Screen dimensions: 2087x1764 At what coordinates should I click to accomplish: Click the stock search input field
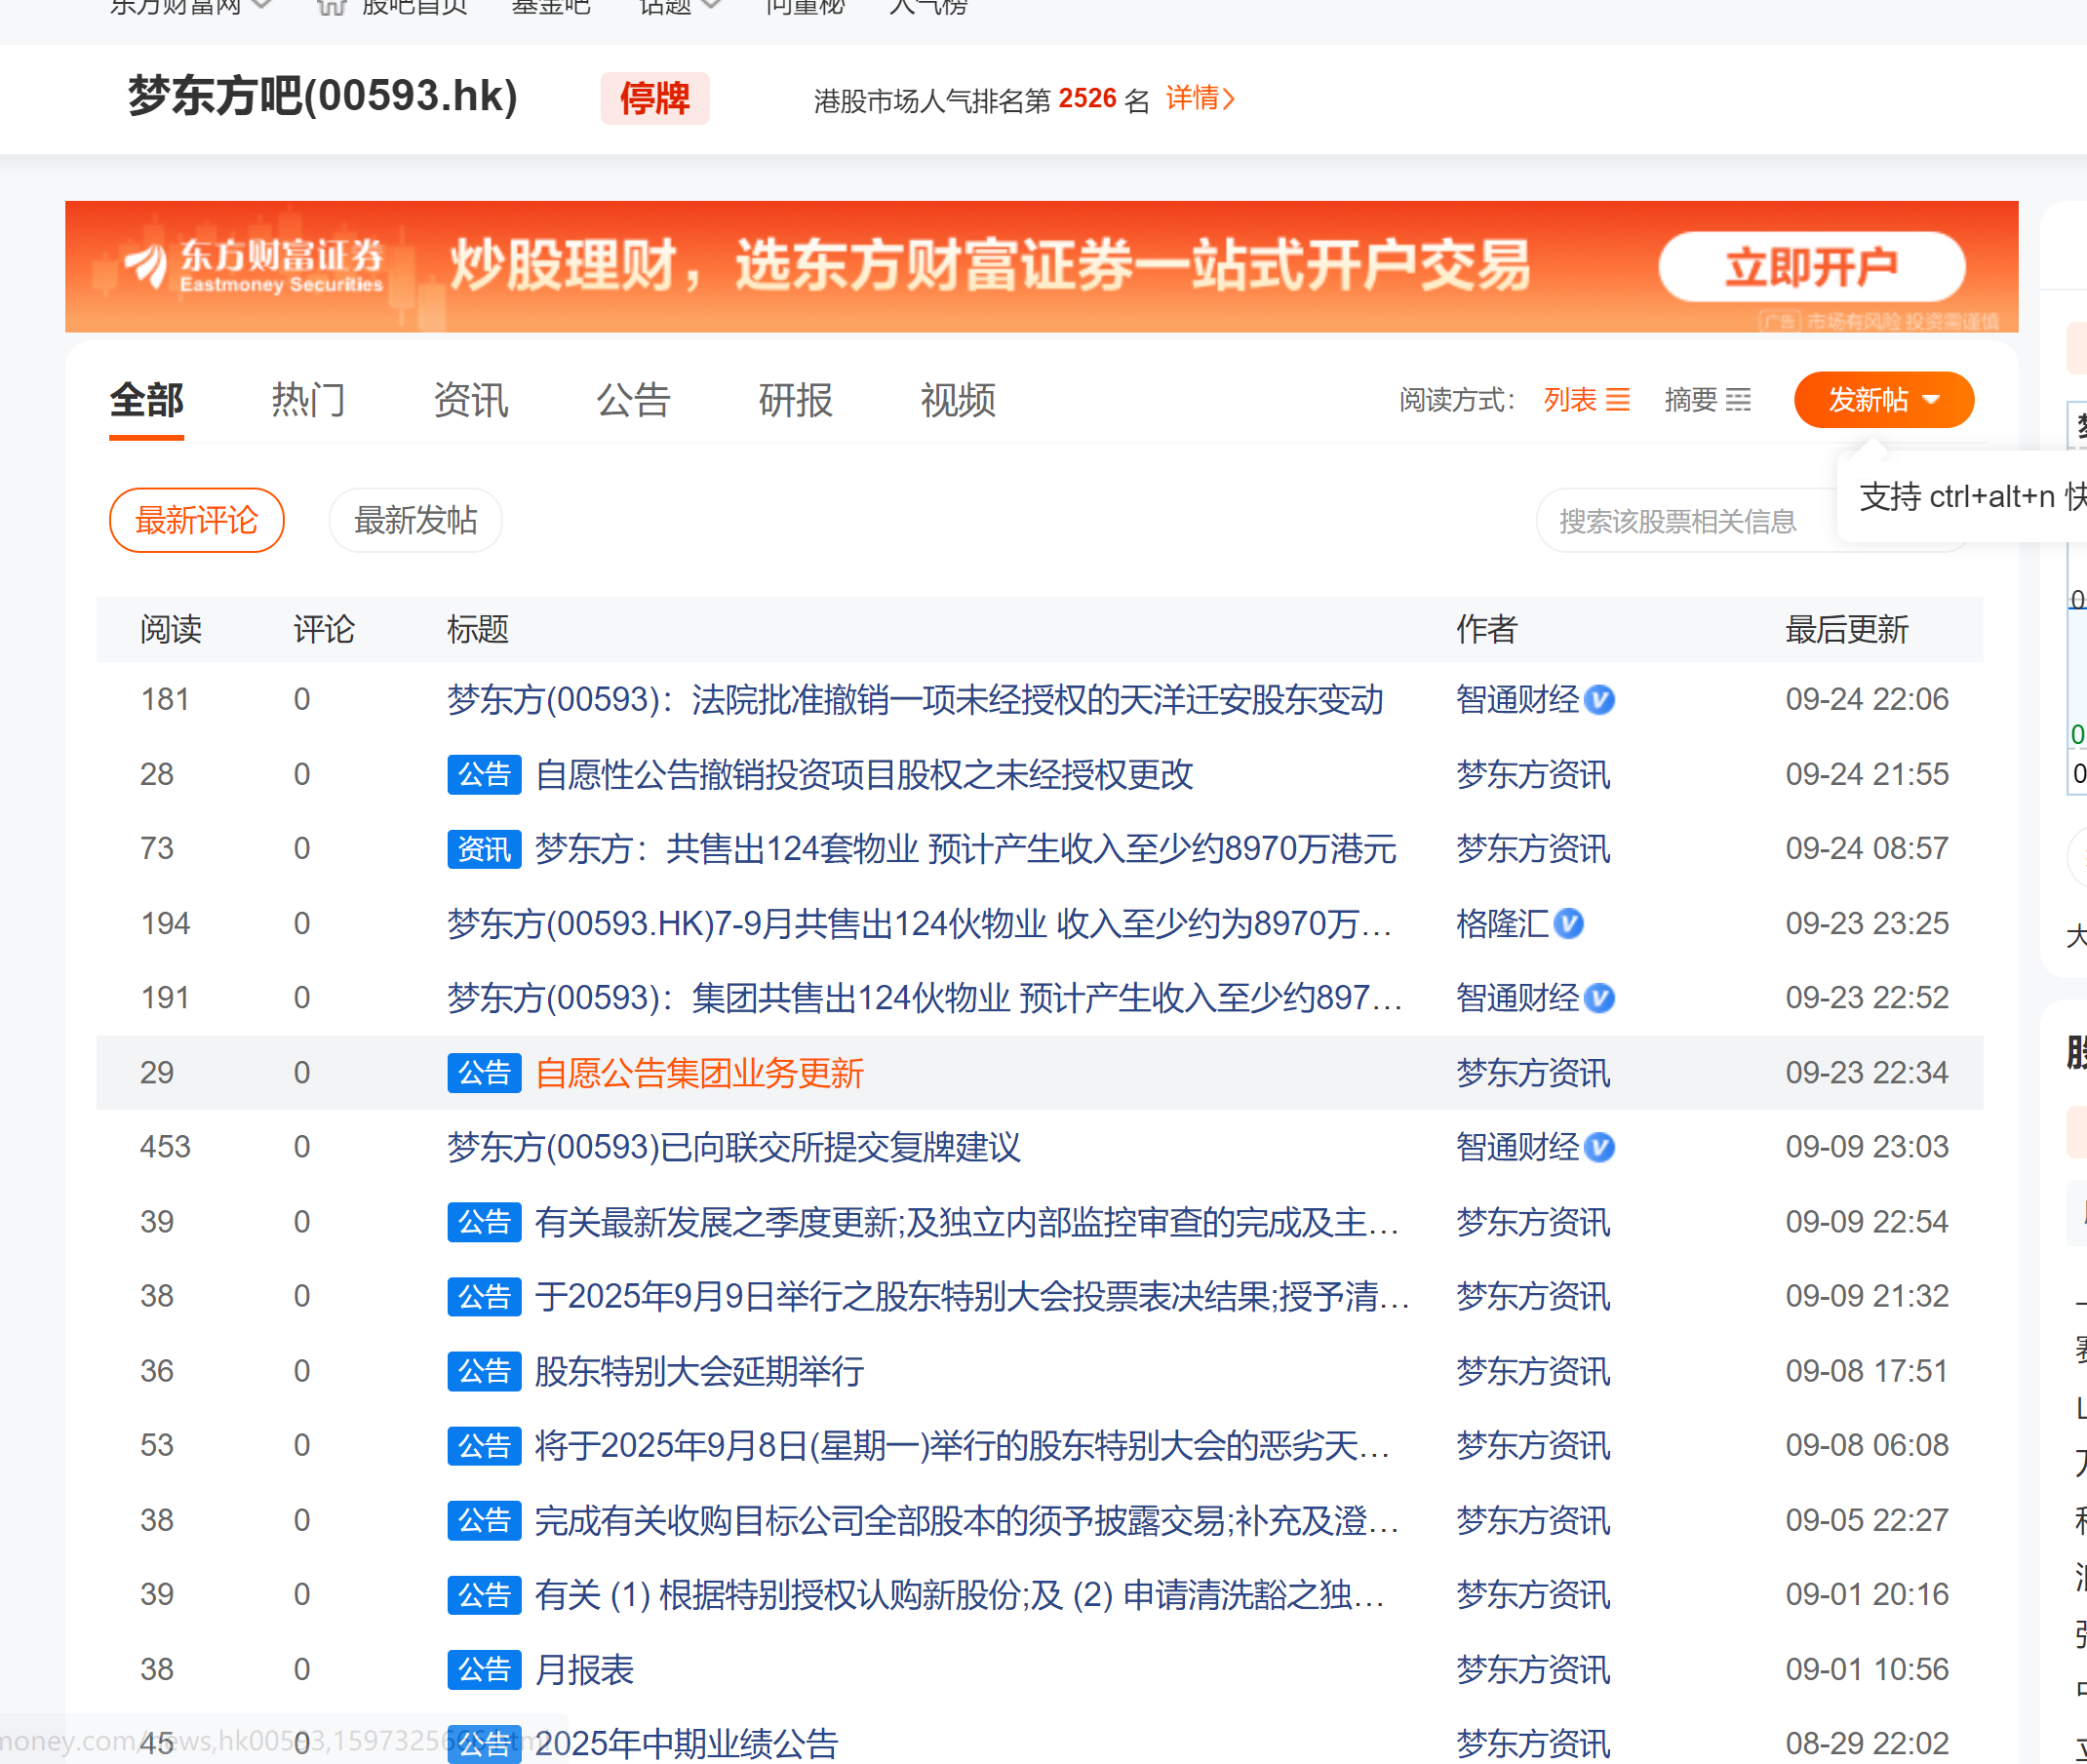pyautogui.click(x=1680, y=521)
